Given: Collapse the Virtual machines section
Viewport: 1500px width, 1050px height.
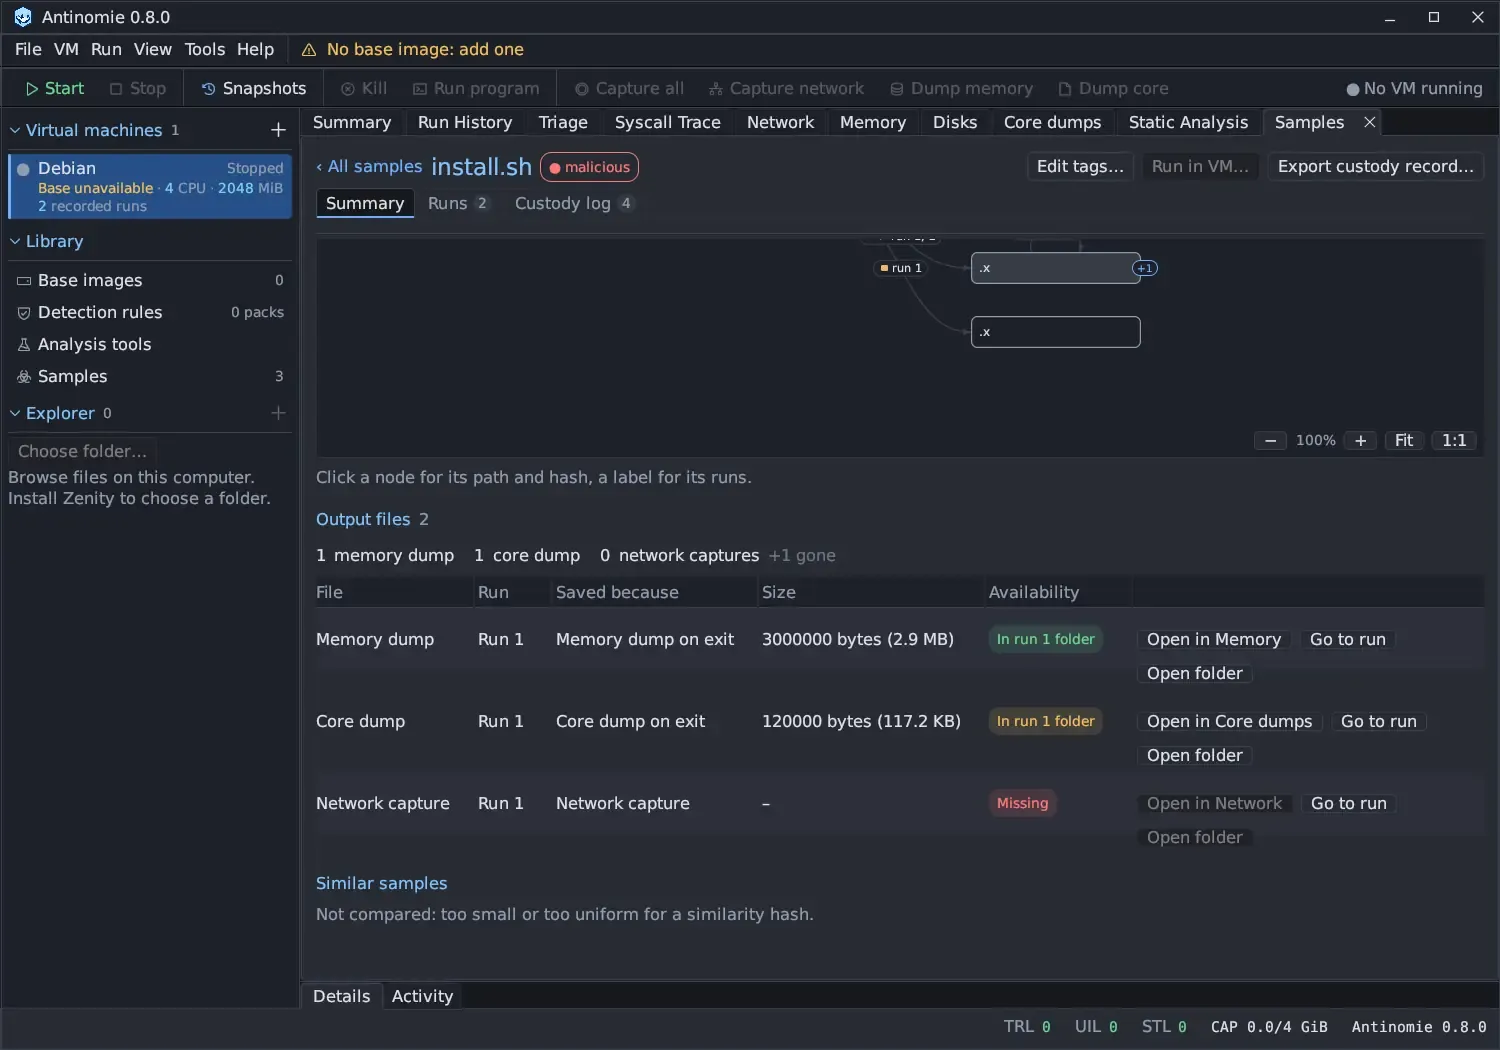Looking at the screenshot, I should [15, 130].
